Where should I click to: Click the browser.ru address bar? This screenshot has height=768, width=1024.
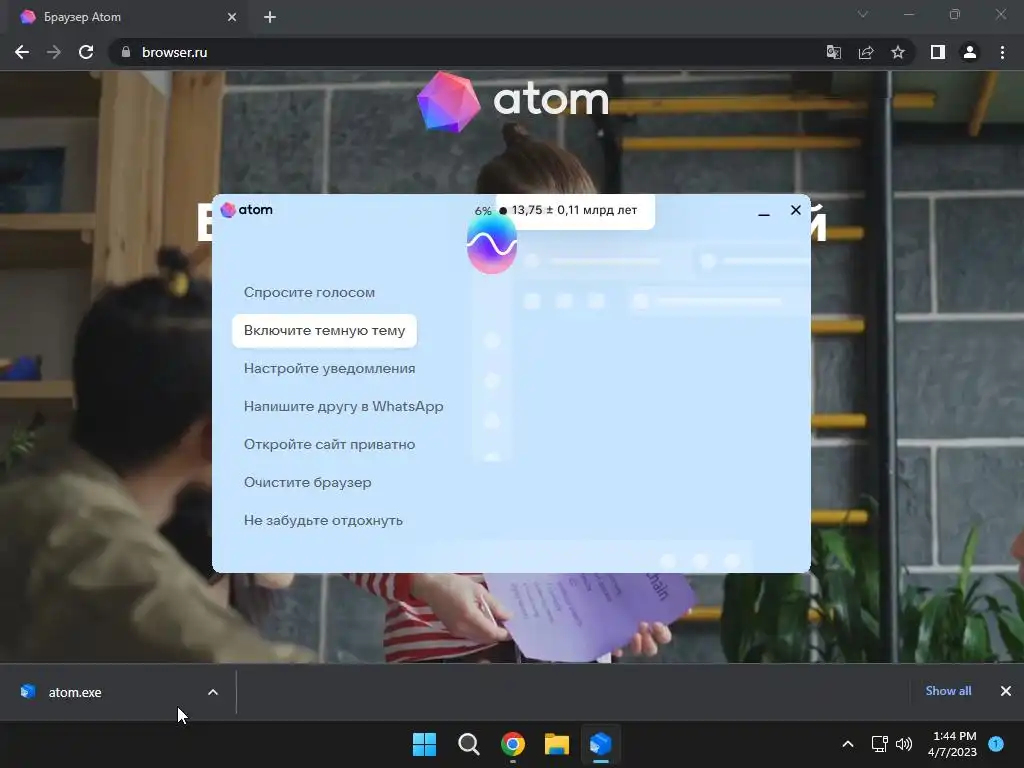click(x=464, y=52)
